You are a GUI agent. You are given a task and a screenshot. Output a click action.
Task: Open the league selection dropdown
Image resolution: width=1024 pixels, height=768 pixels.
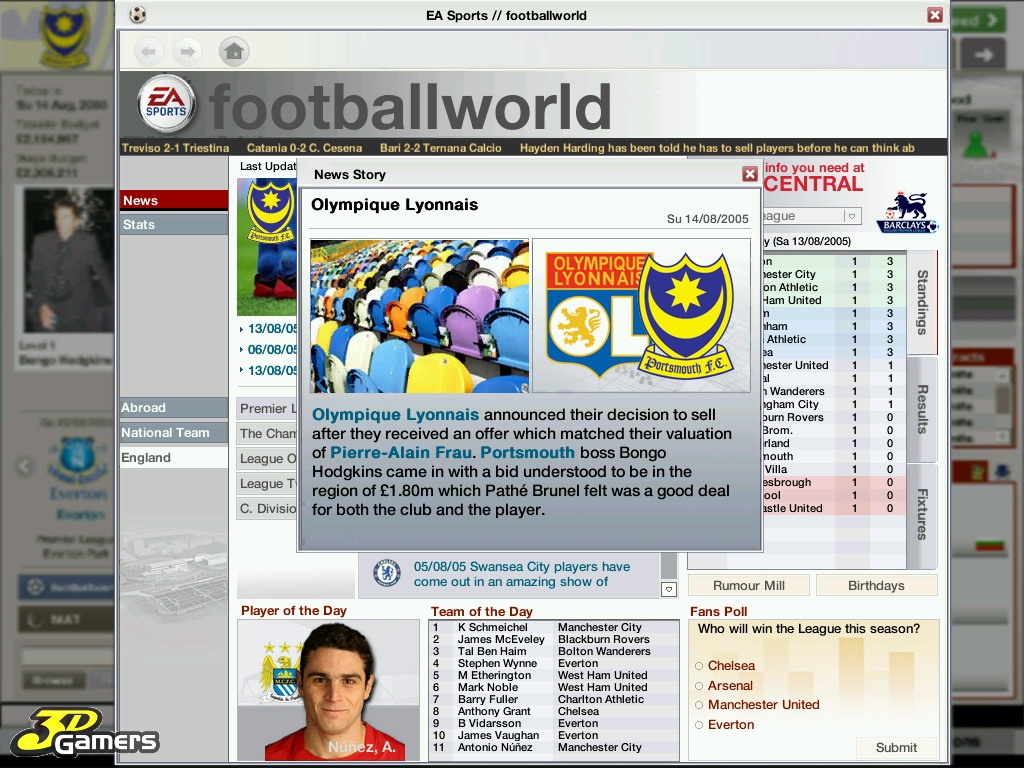(851, 216)
